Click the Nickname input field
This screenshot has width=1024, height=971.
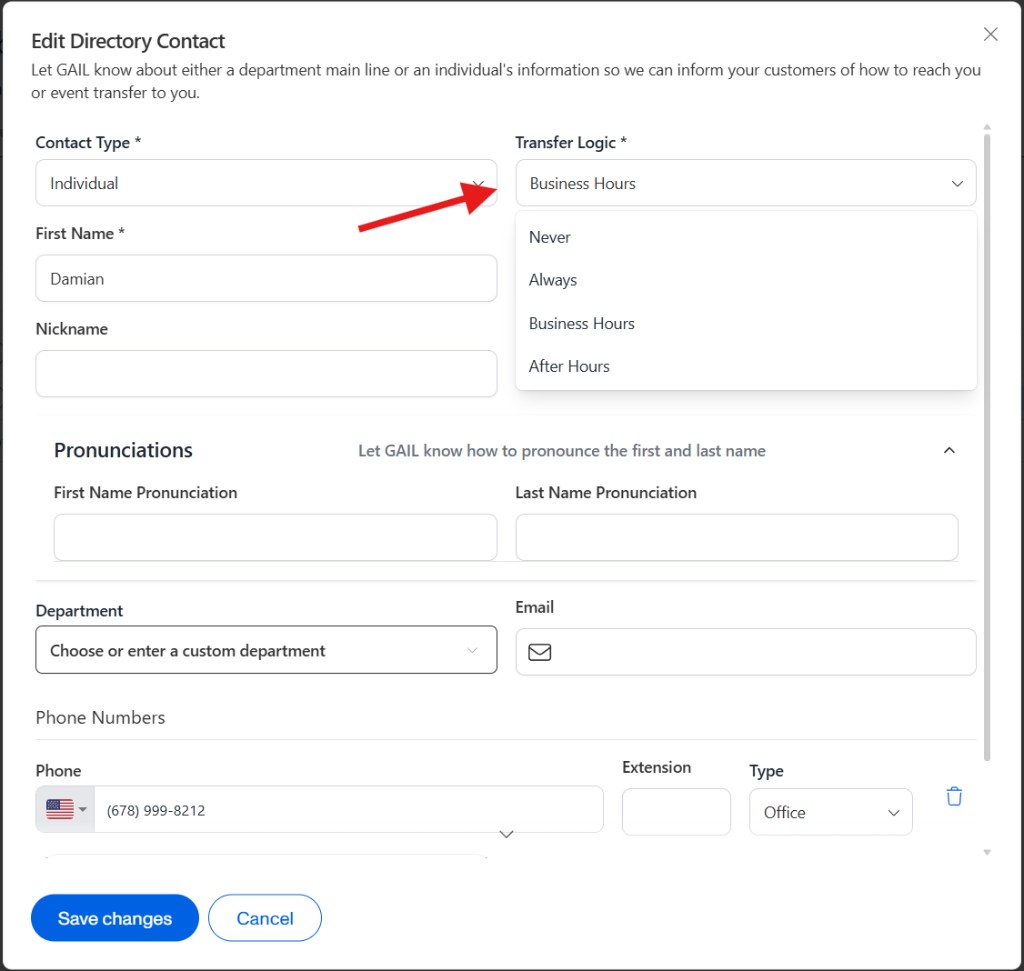point(266,373)
